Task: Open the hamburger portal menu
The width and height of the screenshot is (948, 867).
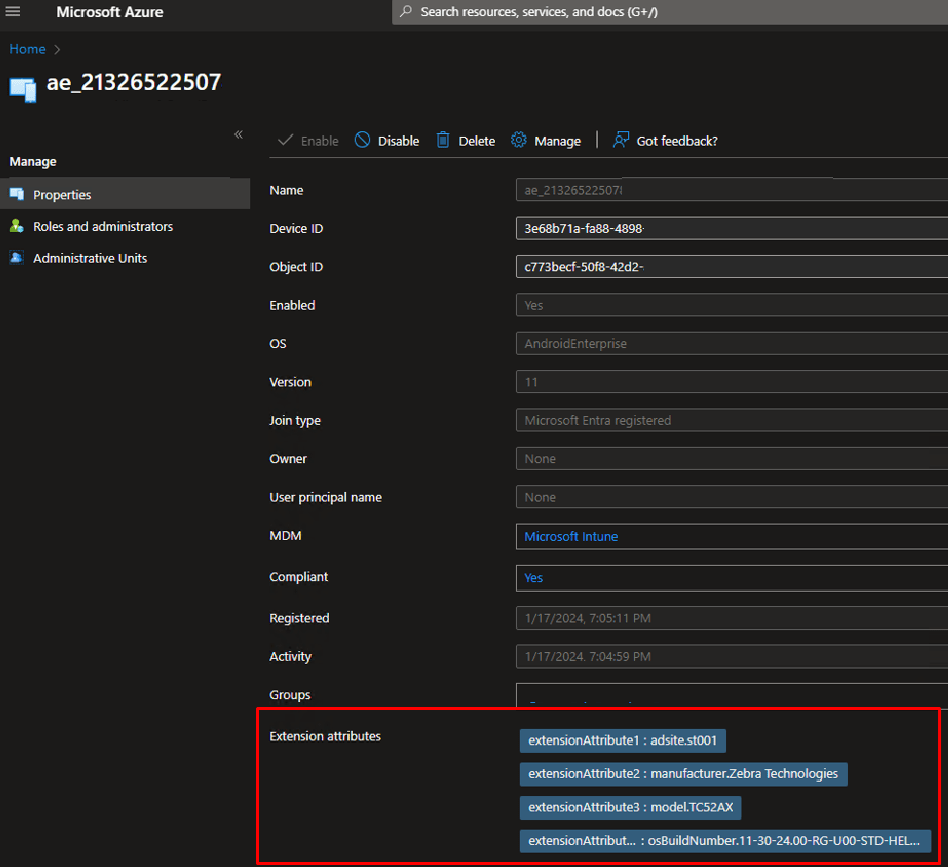Action: point(14,12)
